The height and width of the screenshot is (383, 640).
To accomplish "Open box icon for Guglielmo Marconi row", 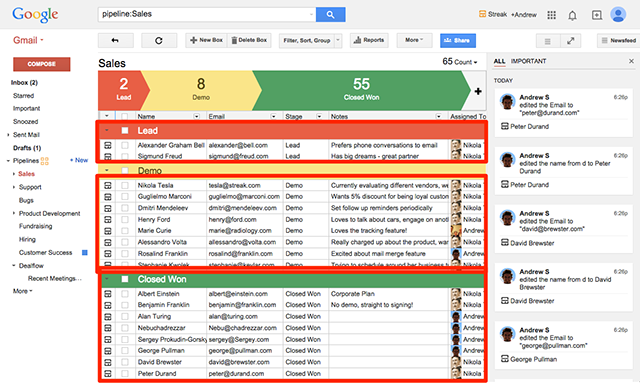I will coord(108,197).
